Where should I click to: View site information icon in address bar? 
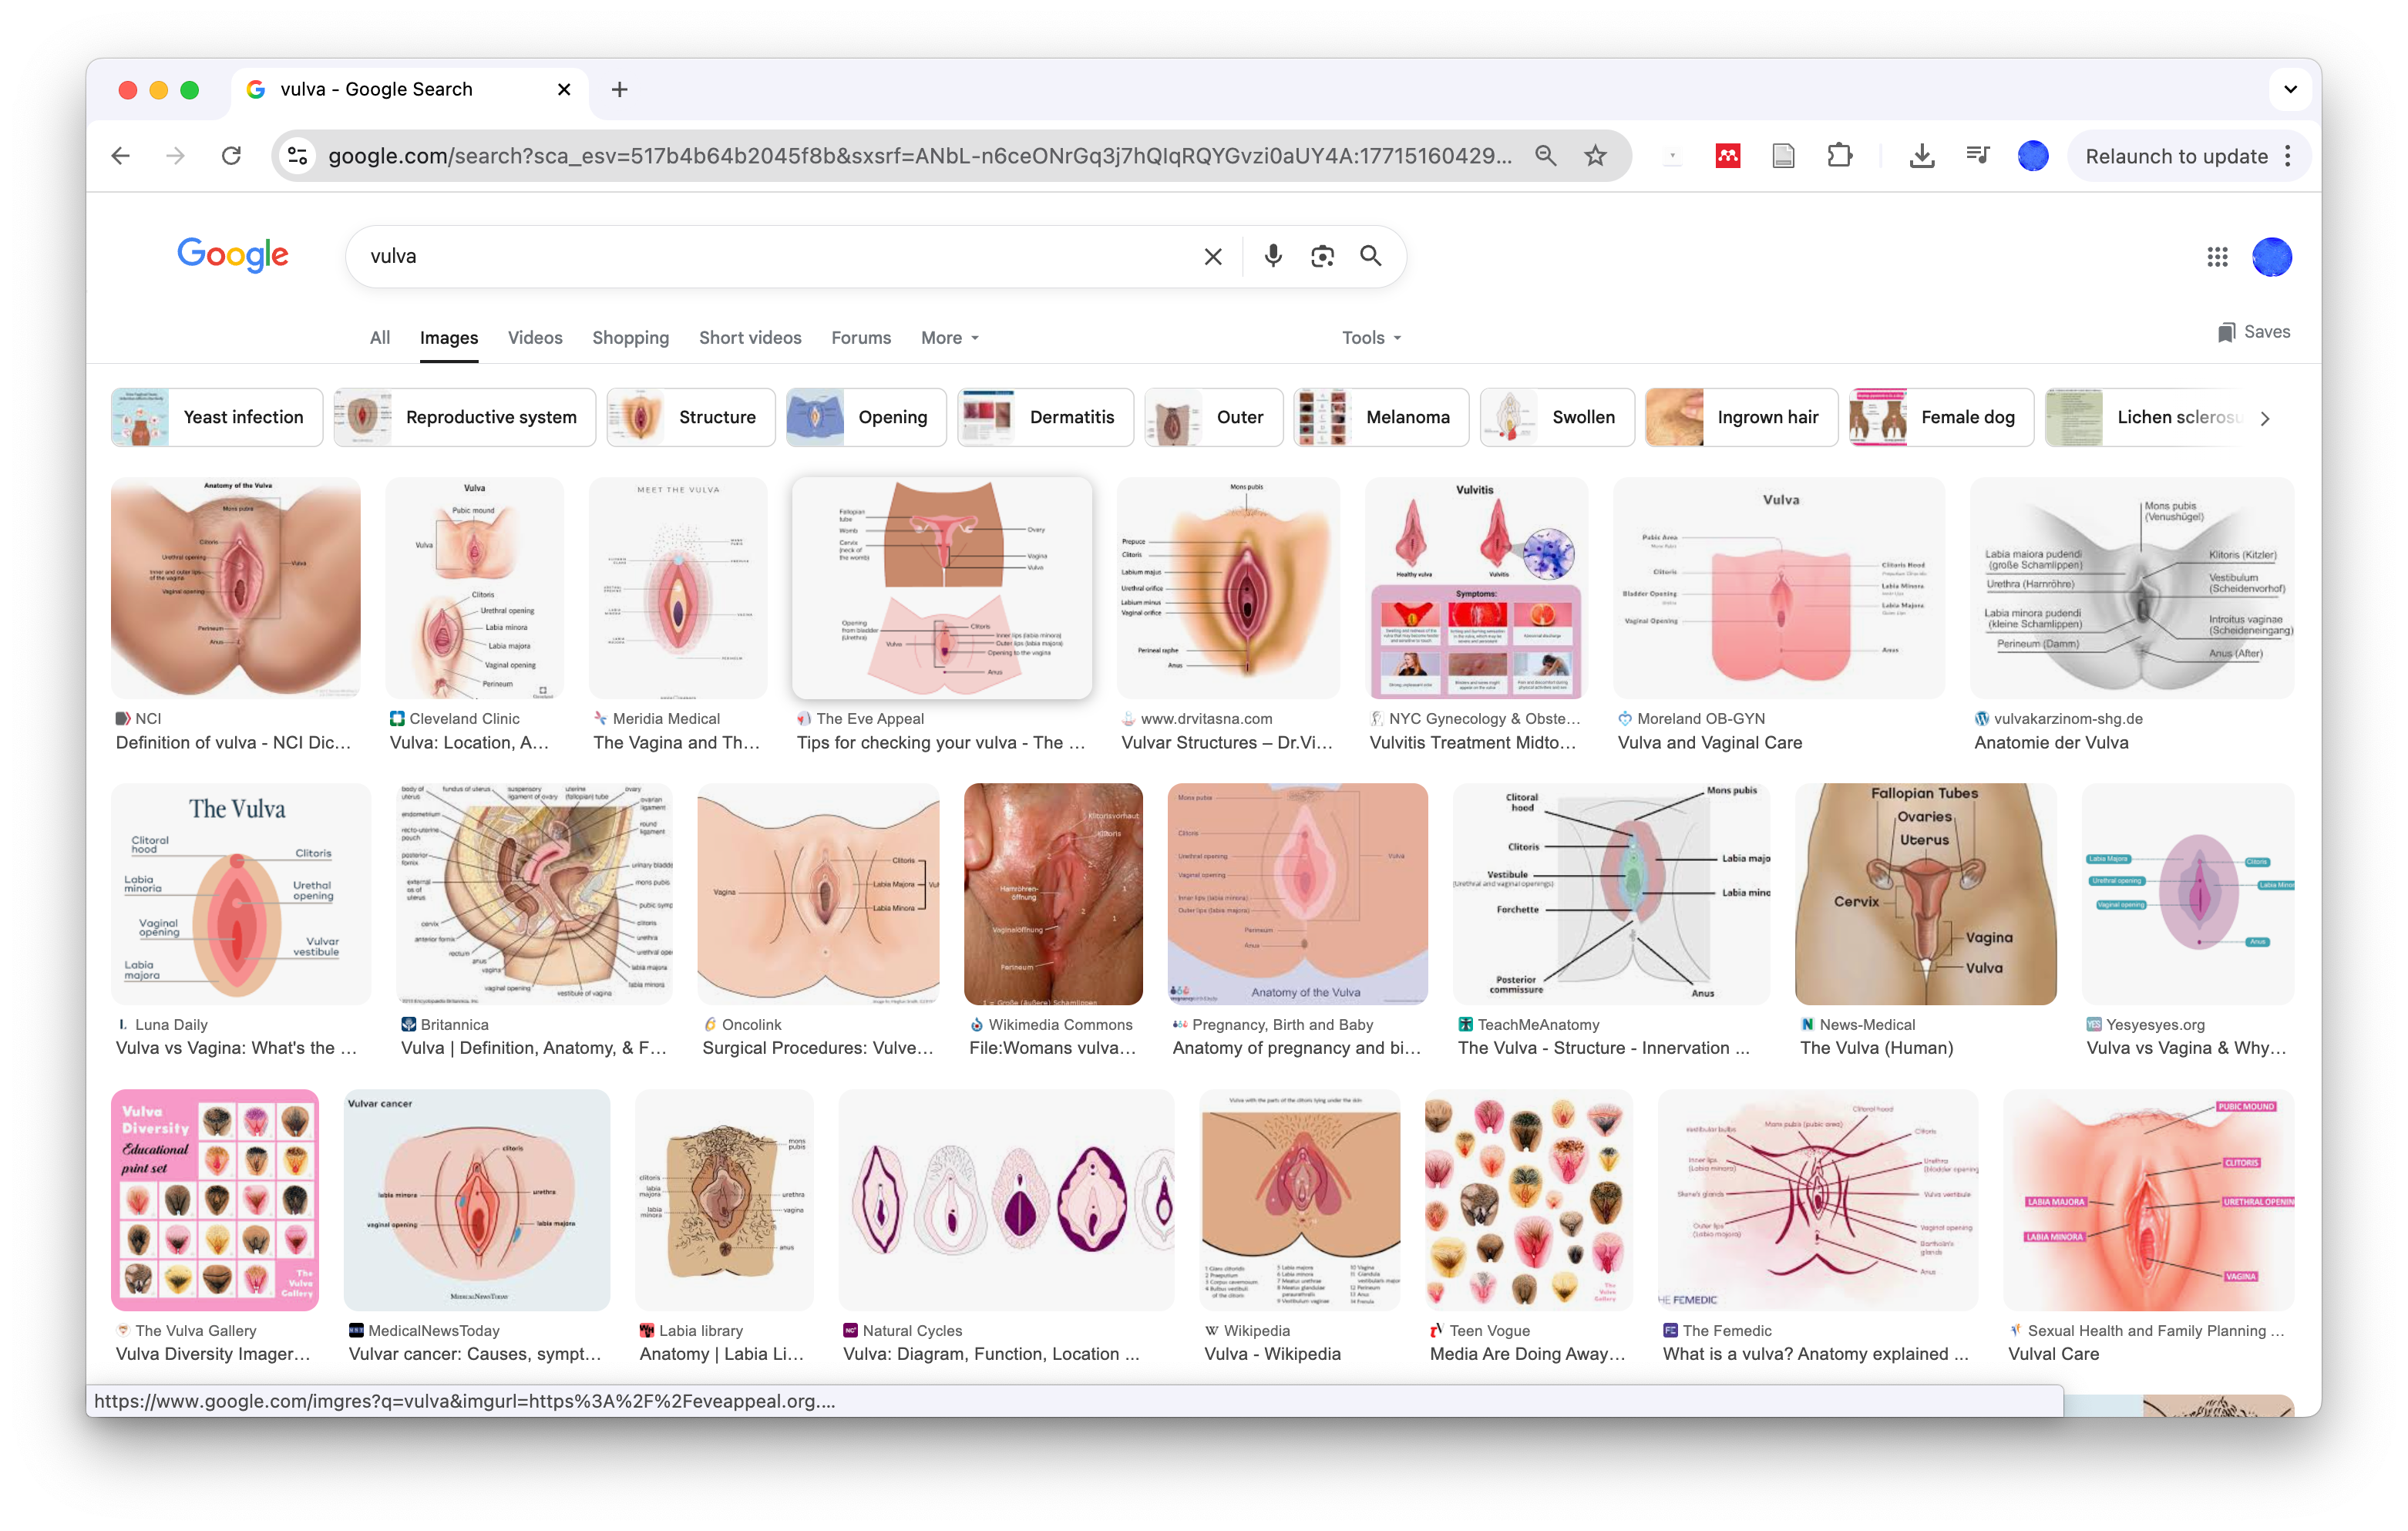(x=298, y=156)
